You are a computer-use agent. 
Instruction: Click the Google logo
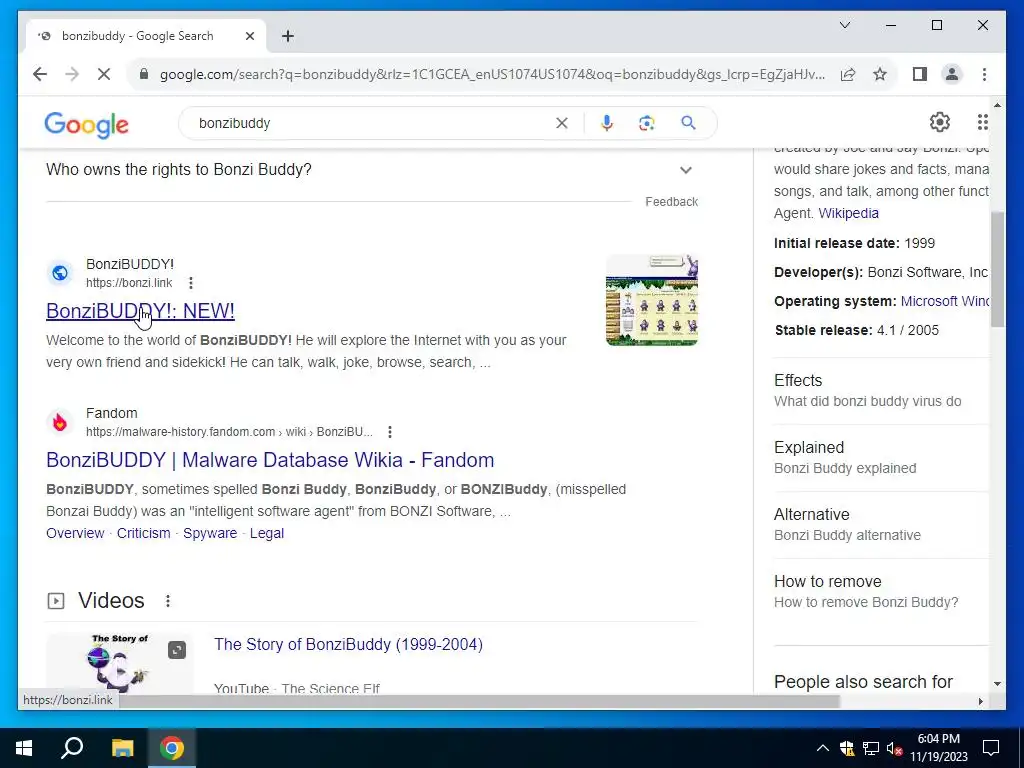(x=86, y=124)
